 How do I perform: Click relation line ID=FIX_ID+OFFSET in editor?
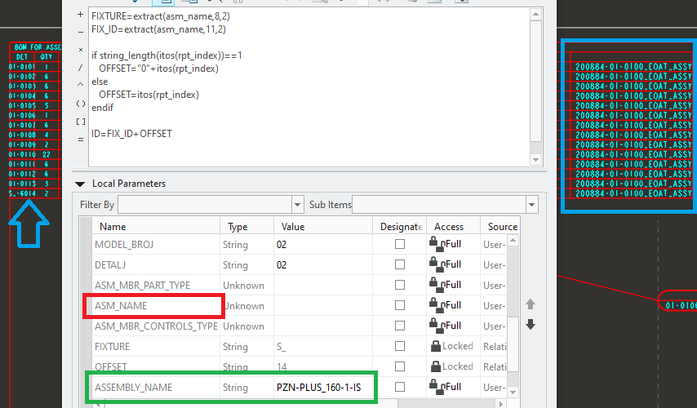132,134
